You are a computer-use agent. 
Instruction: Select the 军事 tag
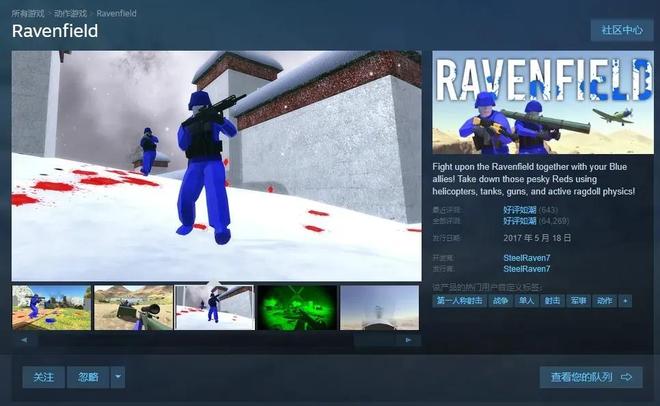coord(578,301)
